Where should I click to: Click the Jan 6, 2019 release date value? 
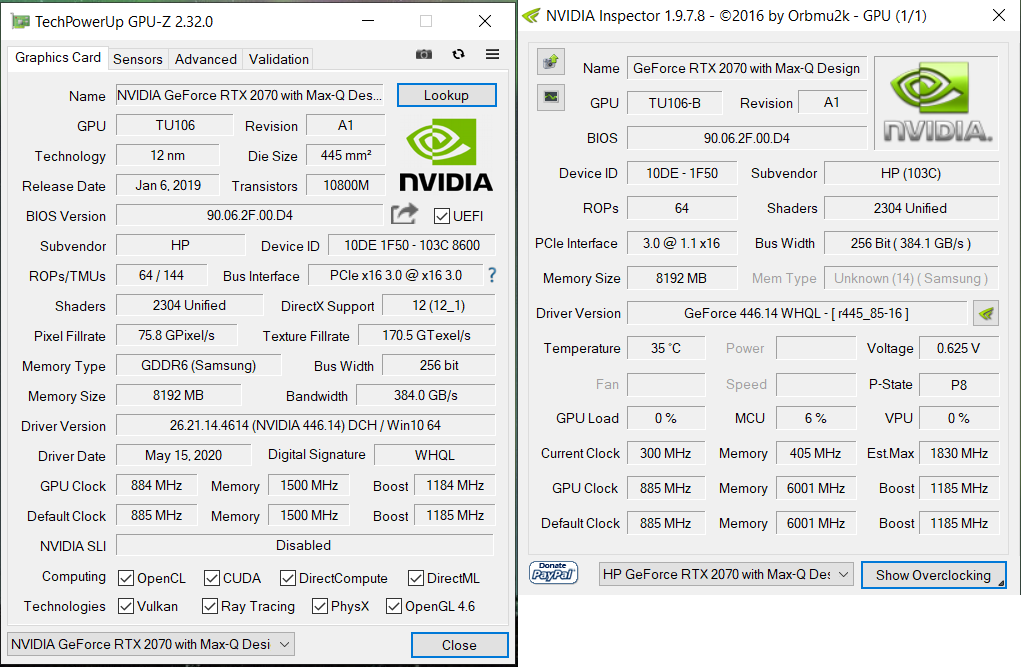[x=168, y=185]
